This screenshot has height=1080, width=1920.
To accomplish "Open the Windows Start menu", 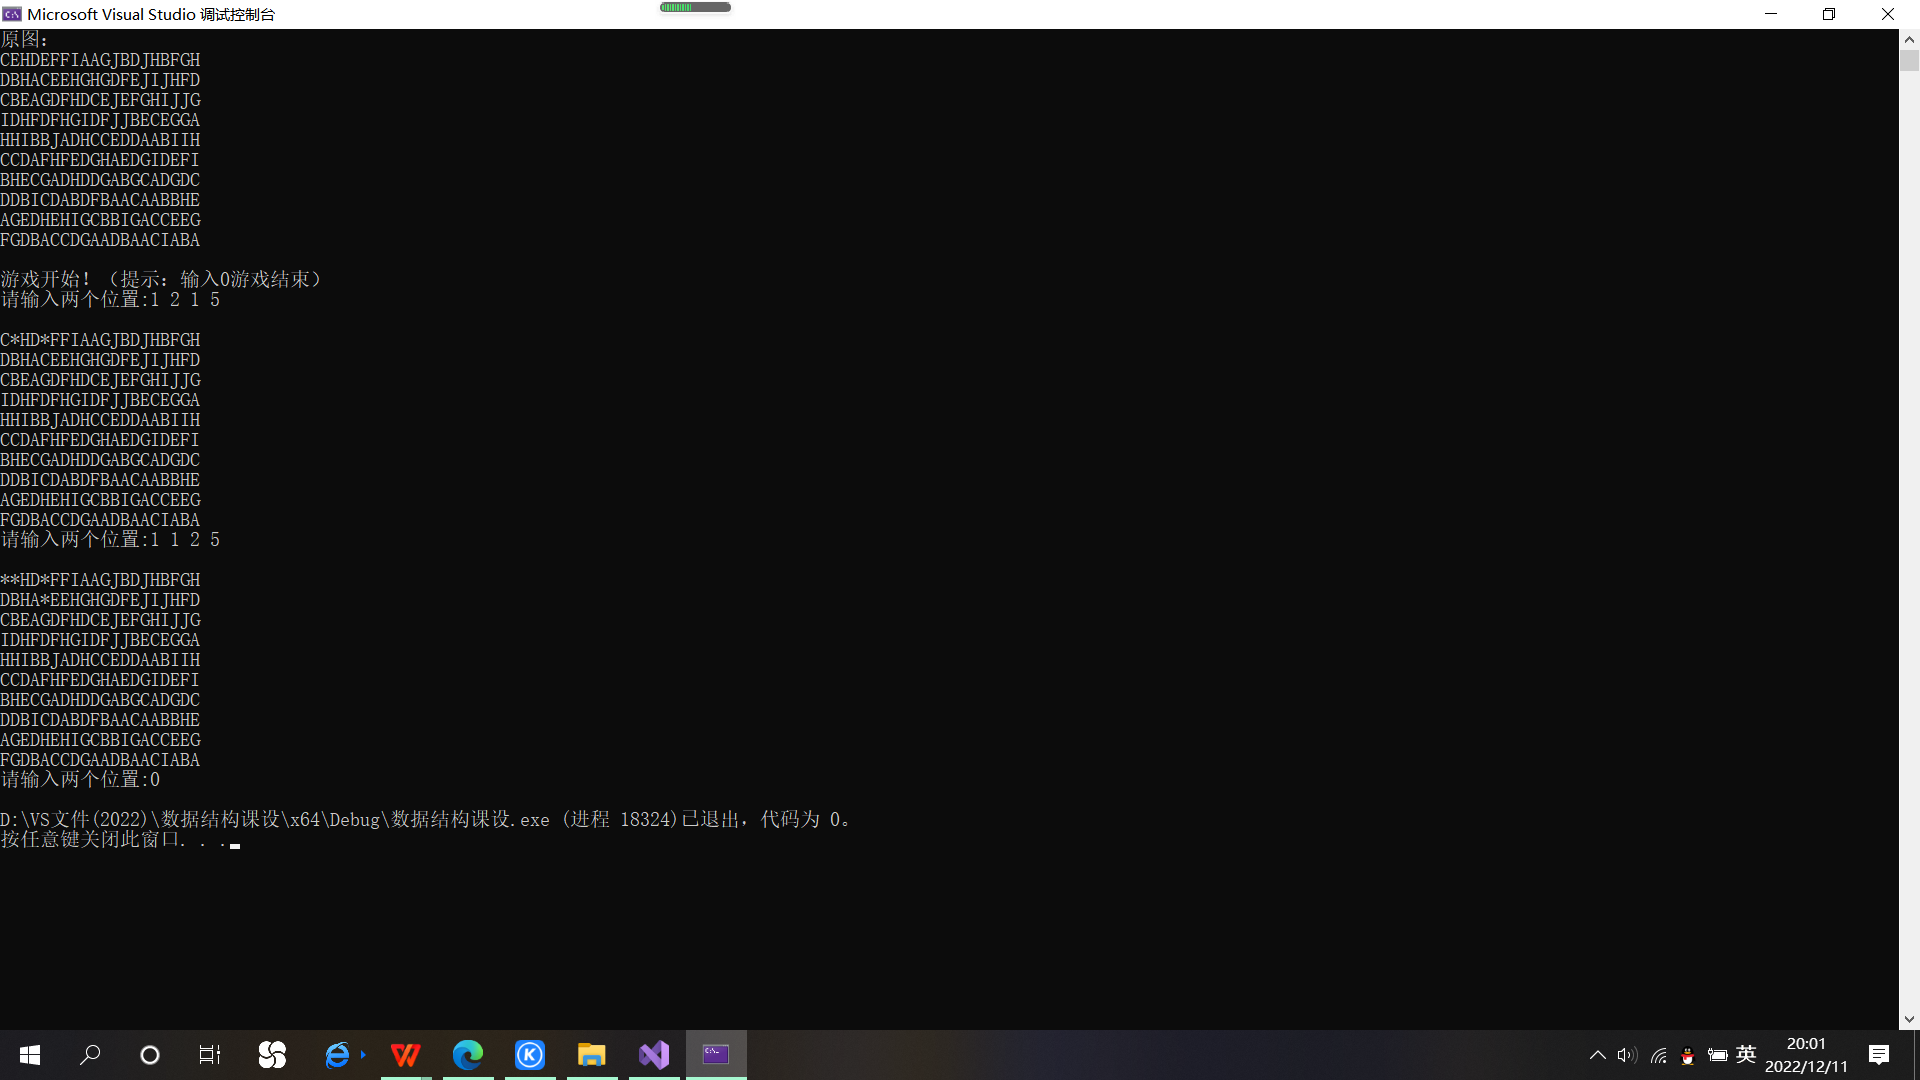I will click(30, 1055).
